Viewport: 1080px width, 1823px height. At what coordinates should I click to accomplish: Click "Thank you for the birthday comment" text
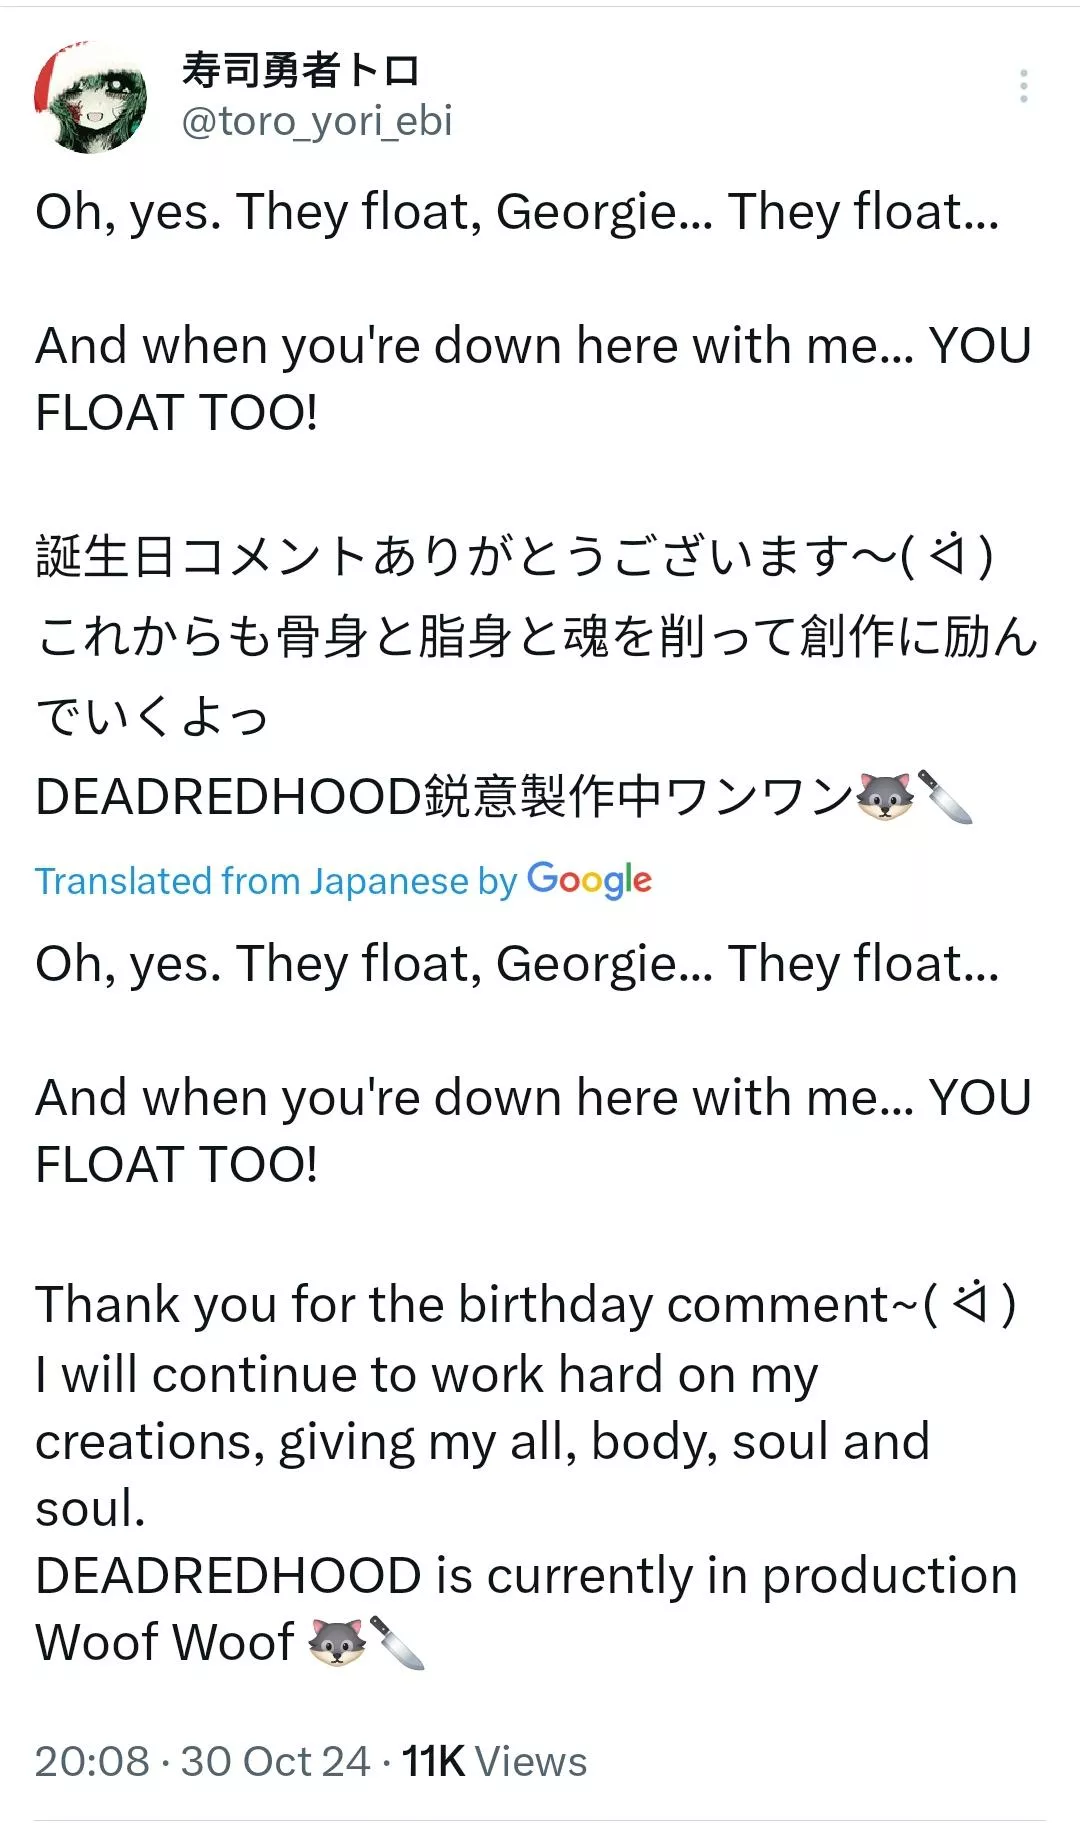tap(460, 1304)
